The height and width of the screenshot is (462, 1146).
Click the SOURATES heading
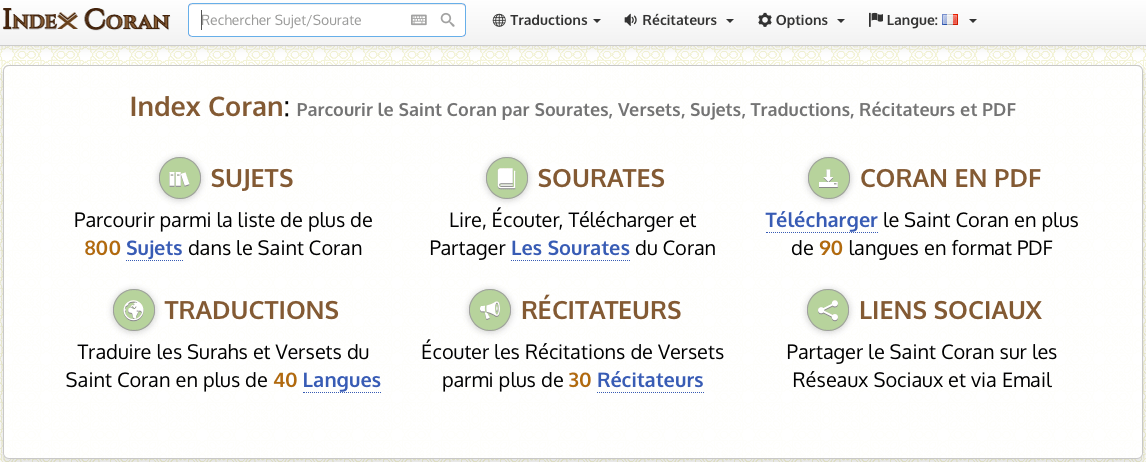tap(601, 178)
